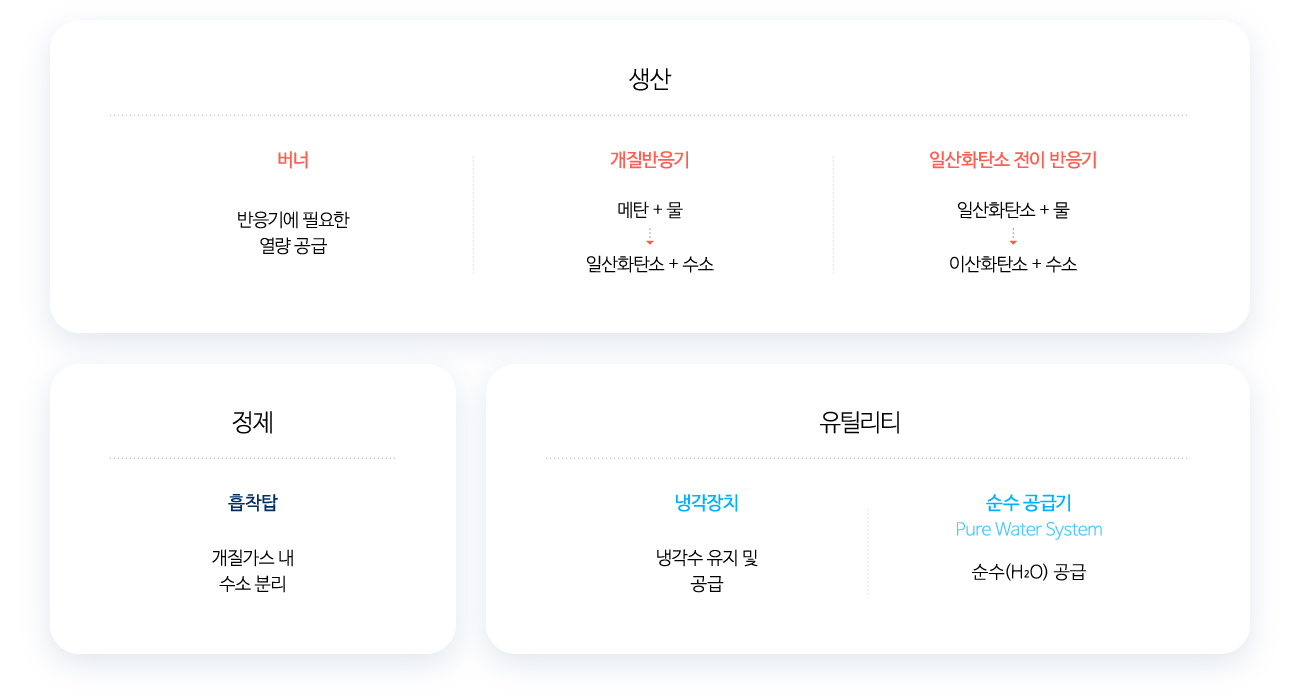Click the 냉각수 유지 및 공급 description

(x=707, y=570)
